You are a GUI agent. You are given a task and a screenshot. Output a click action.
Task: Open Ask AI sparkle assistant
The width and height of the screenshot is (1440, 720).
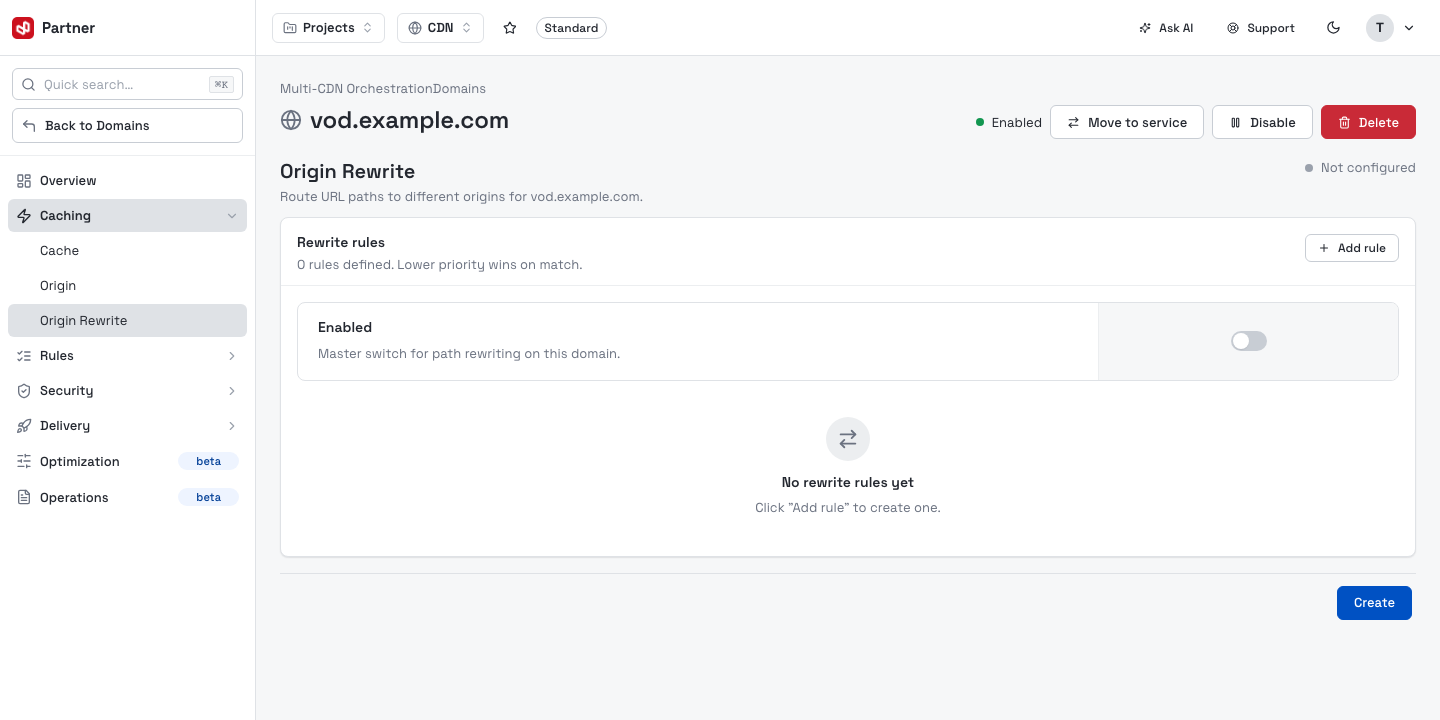[x=1166, y=28]
